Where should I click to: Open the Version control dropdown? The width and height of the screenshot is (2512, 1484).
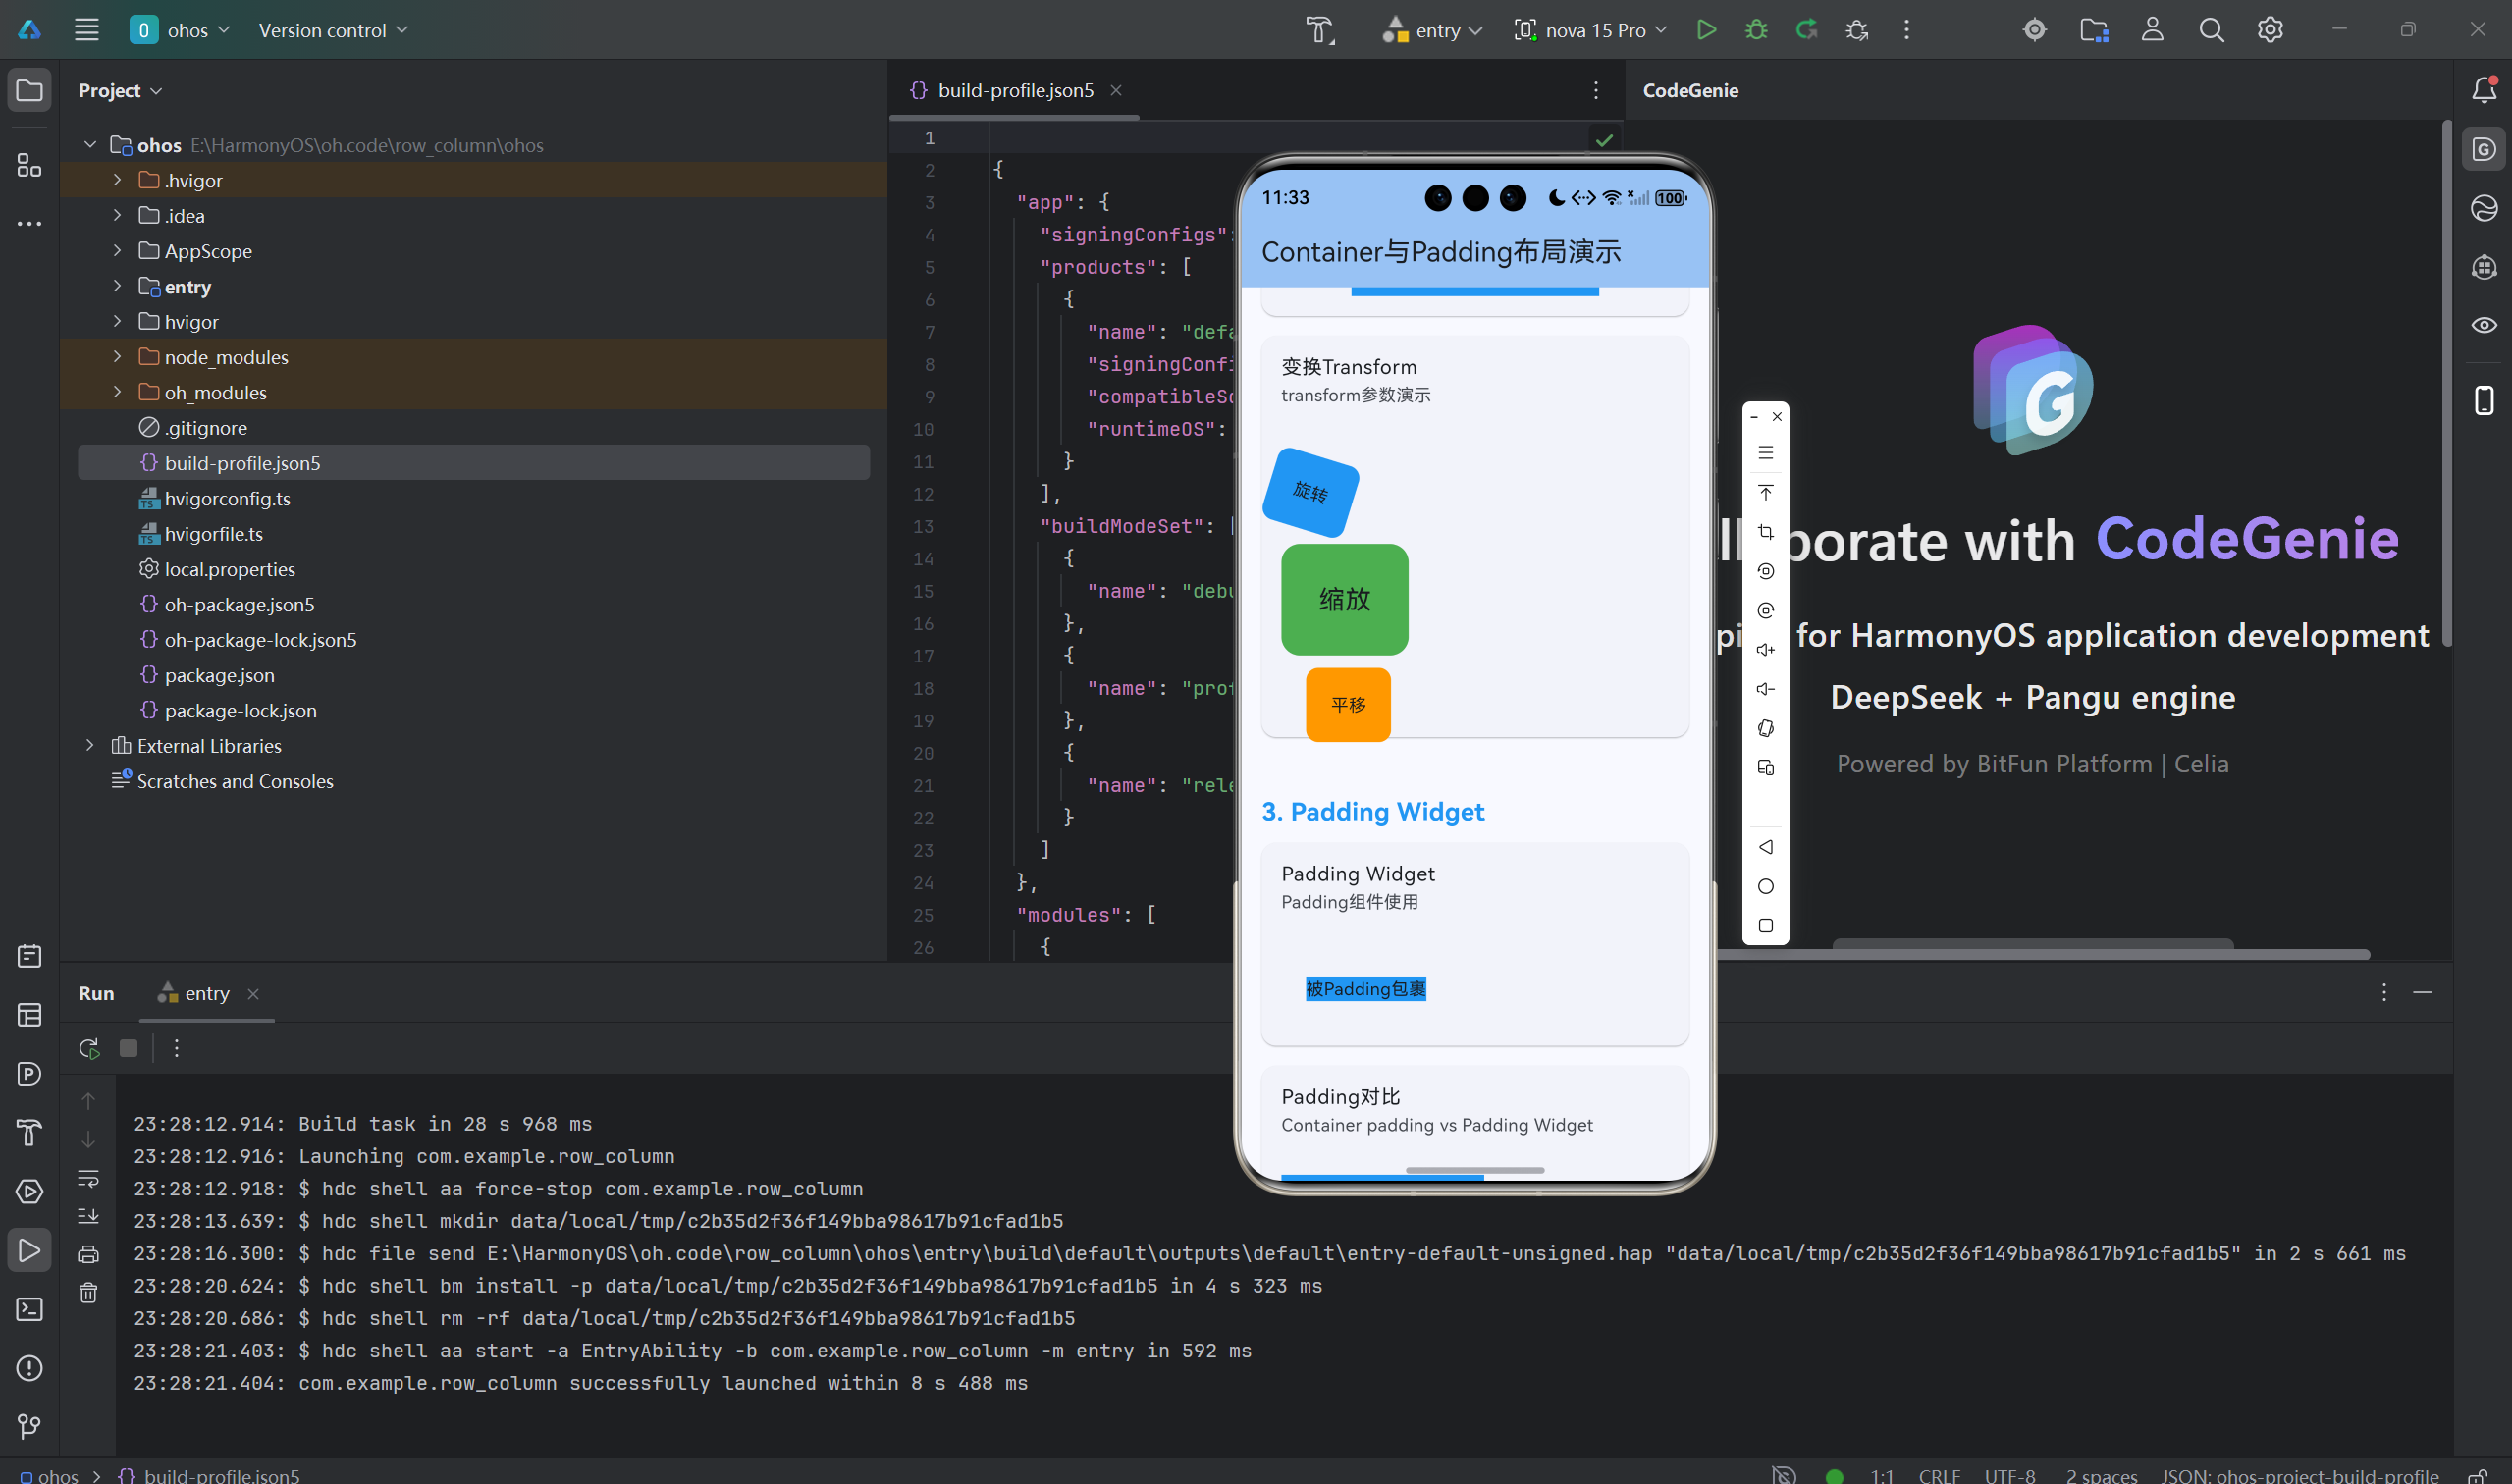click(333, 30)
